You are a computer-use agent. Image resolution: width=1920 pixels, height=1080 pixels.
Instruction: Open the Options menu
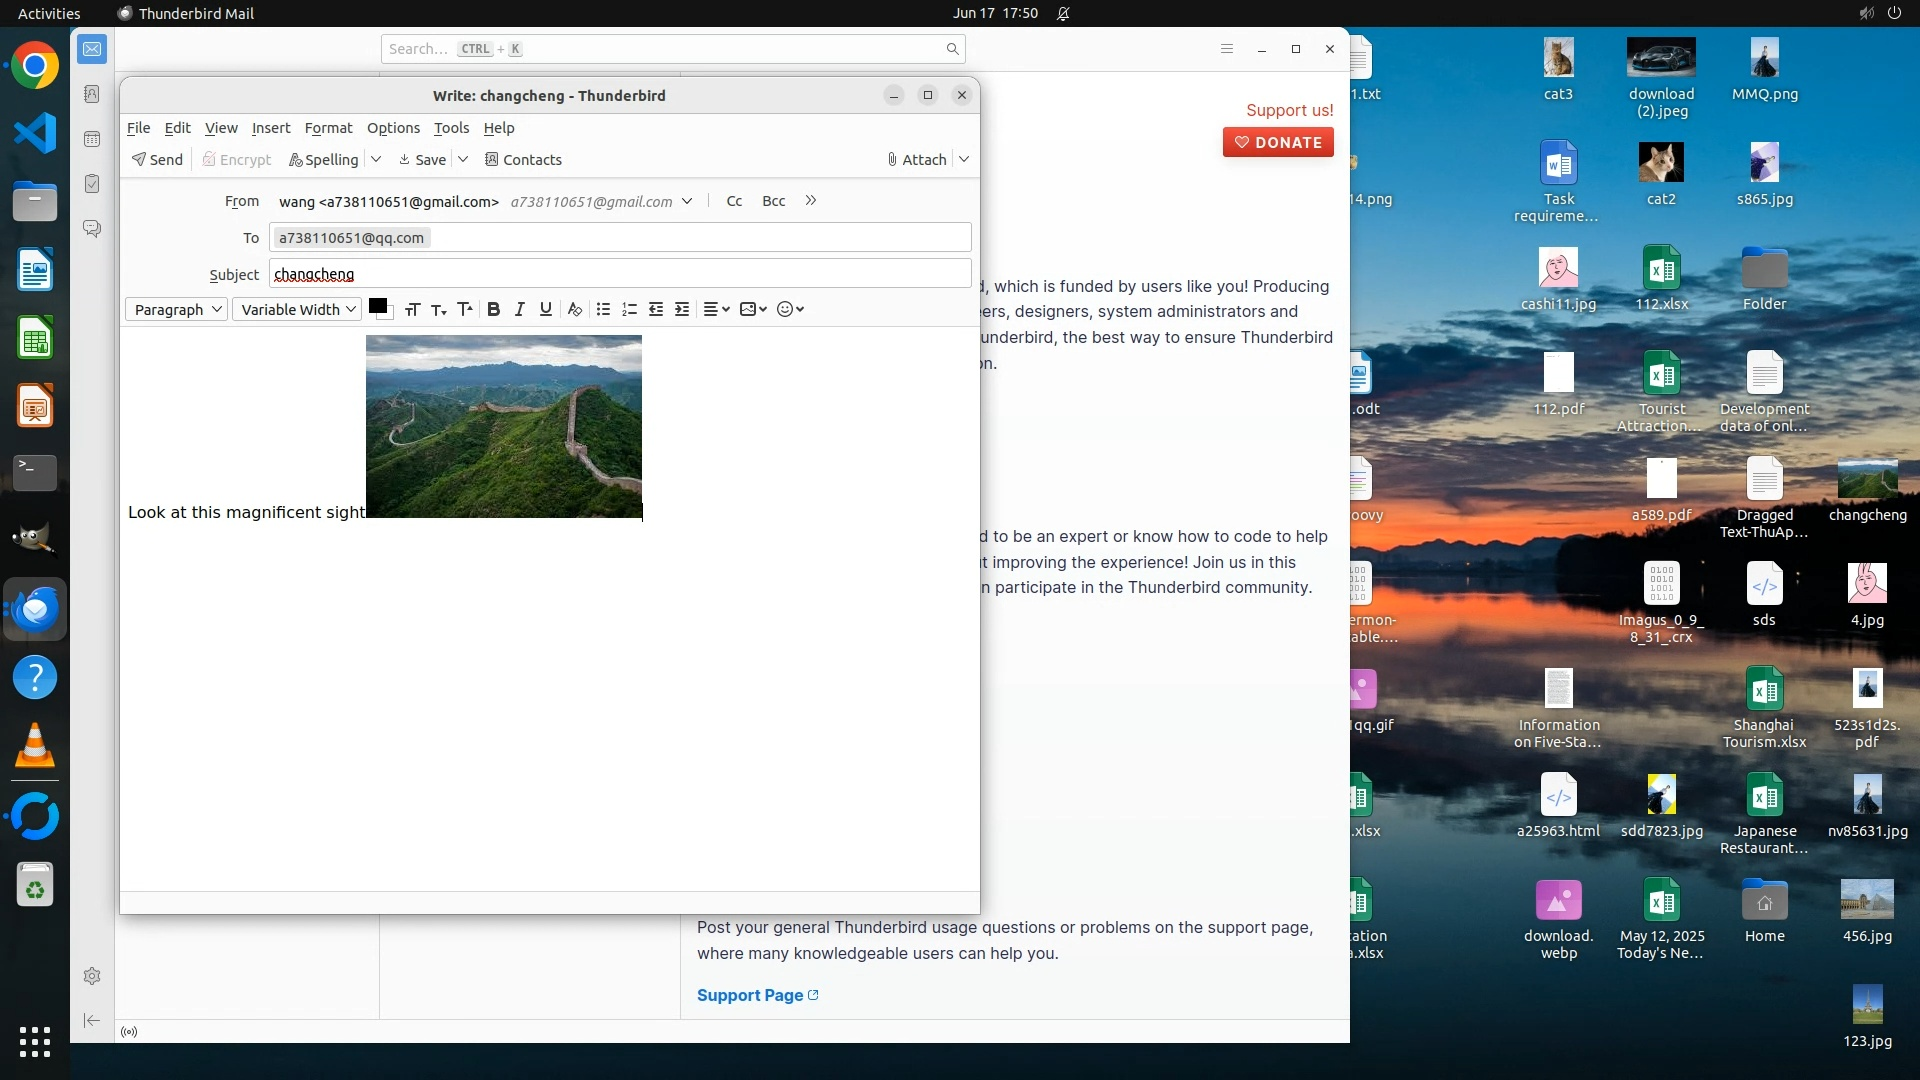coord(393,128)
